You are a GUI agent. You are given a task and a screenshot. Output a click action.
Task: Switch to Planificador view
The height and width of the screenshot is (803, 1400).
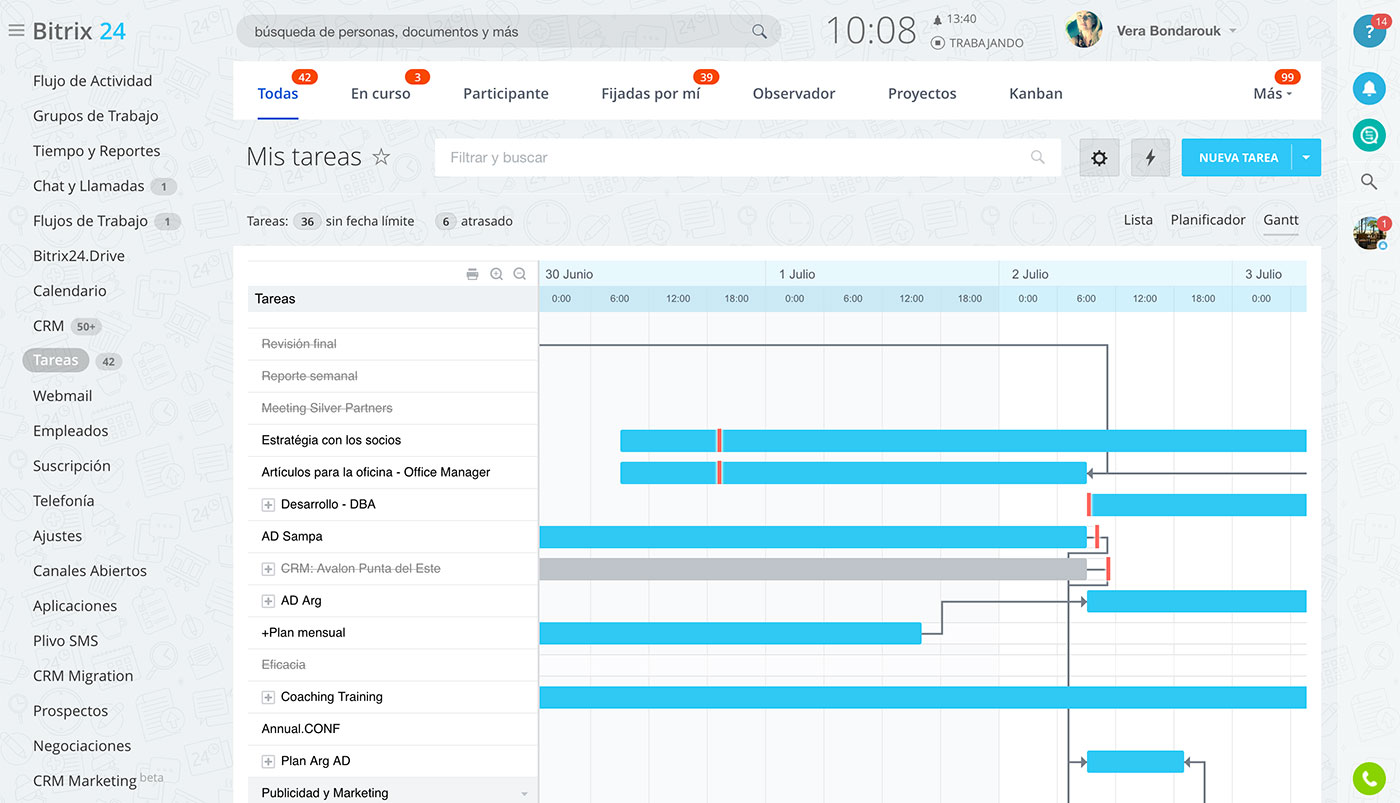point(1208,220)
